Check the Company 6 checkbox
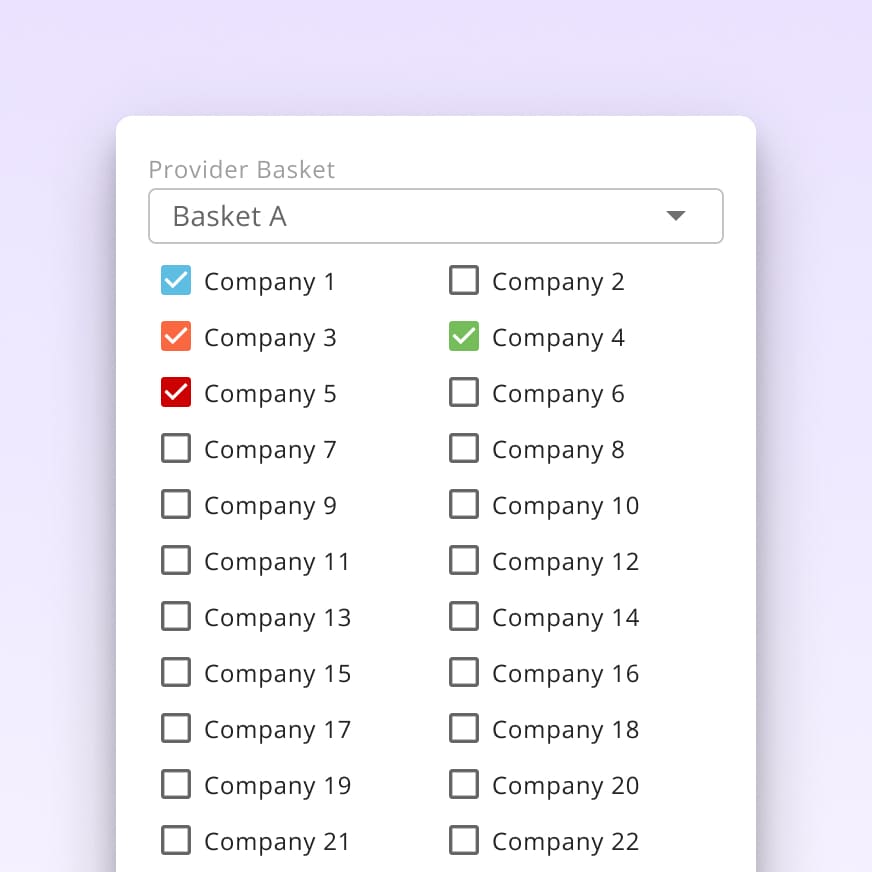The width and height of the screenshot is (872, 872). point(464,393)
